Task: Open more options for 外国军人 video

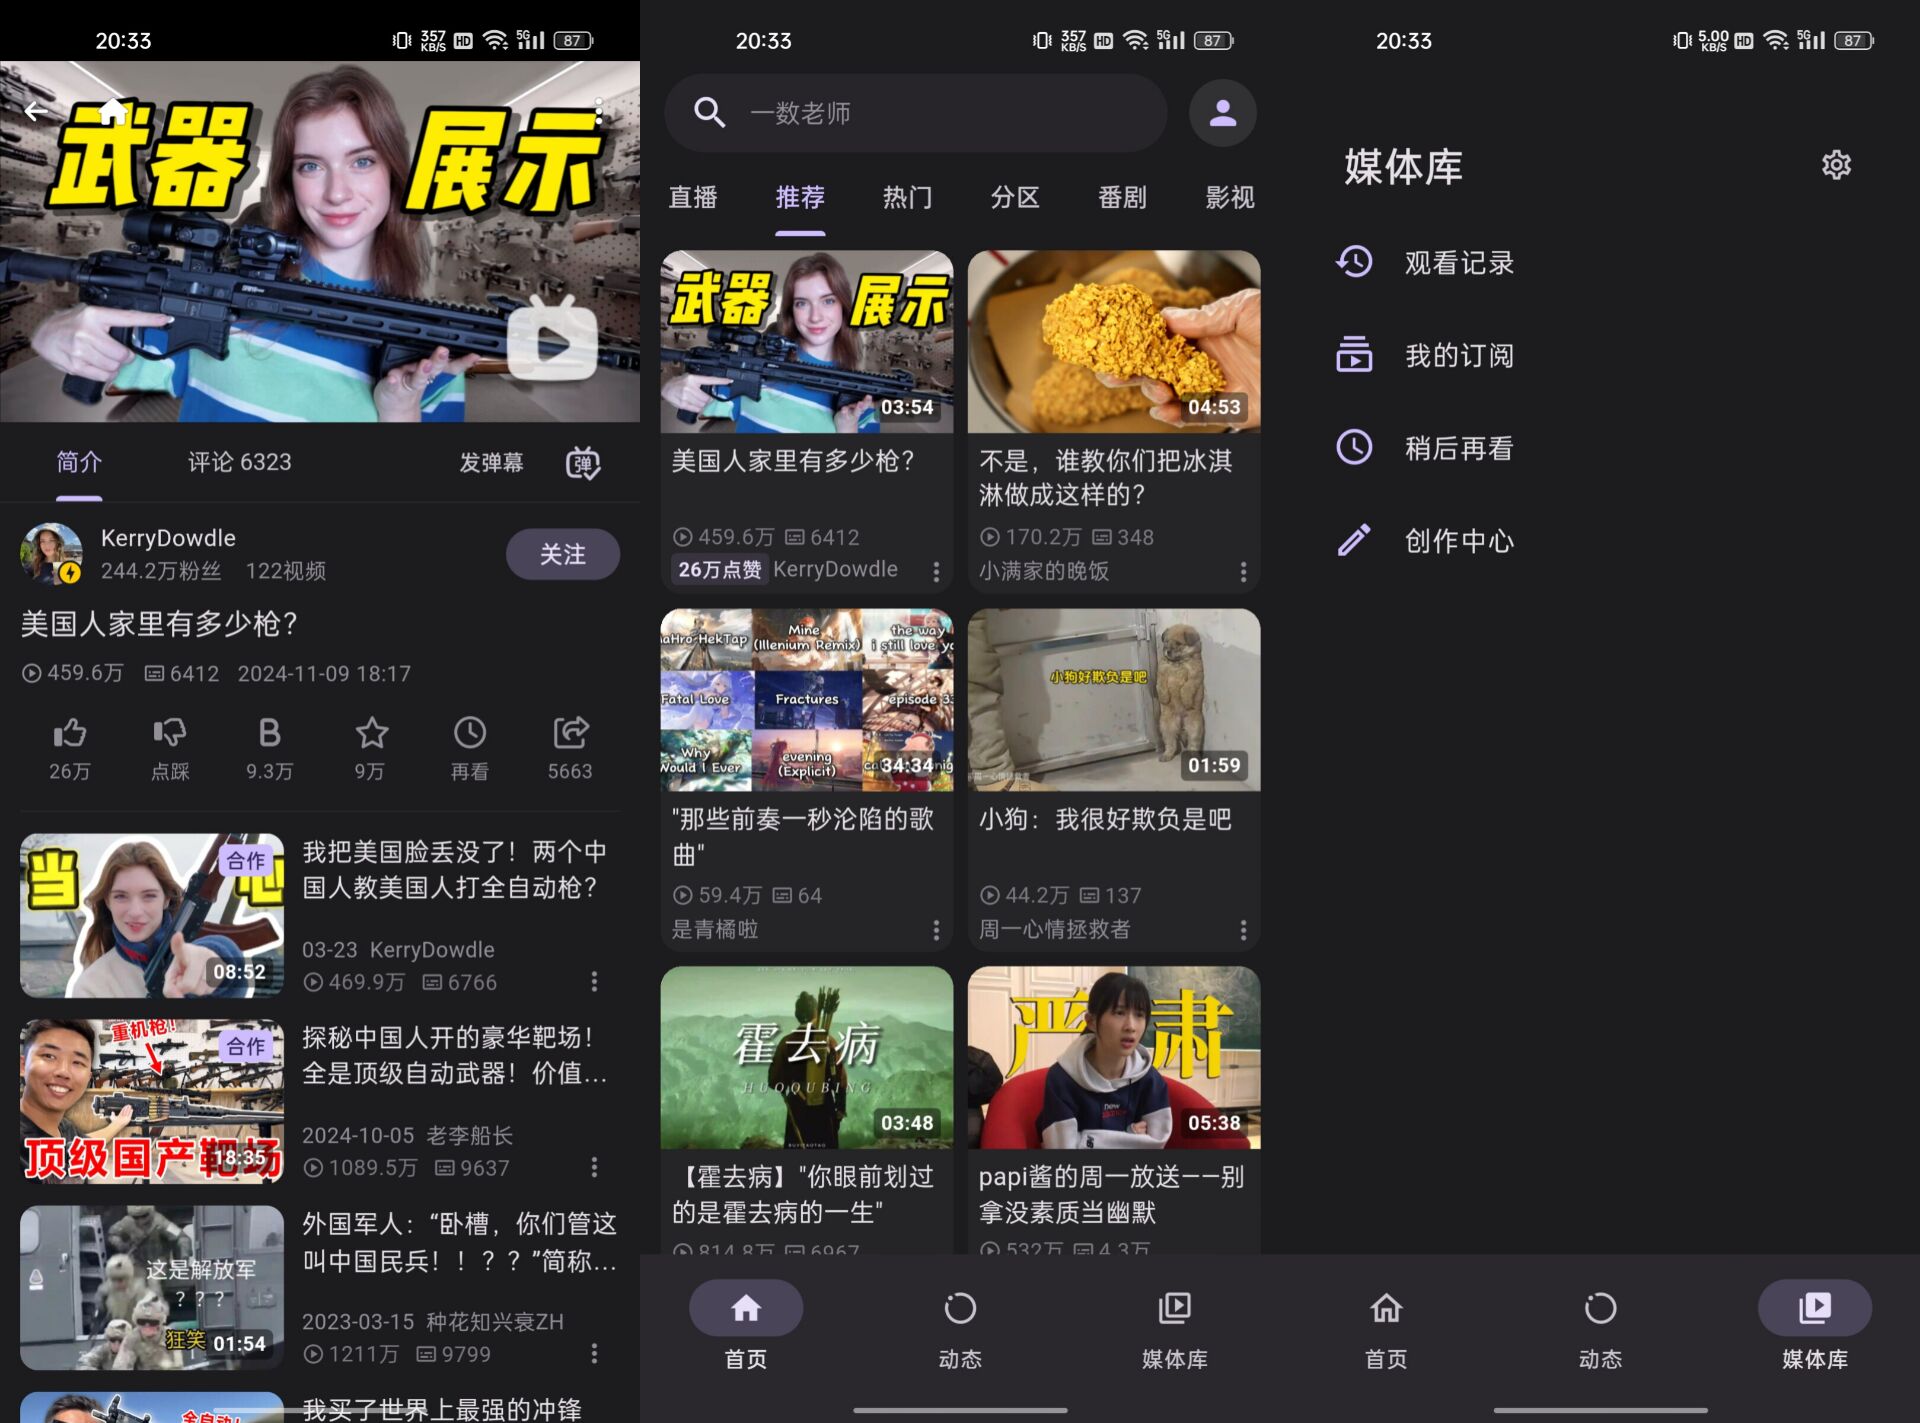Action: pyautogui.click(x=594, y=1353)
